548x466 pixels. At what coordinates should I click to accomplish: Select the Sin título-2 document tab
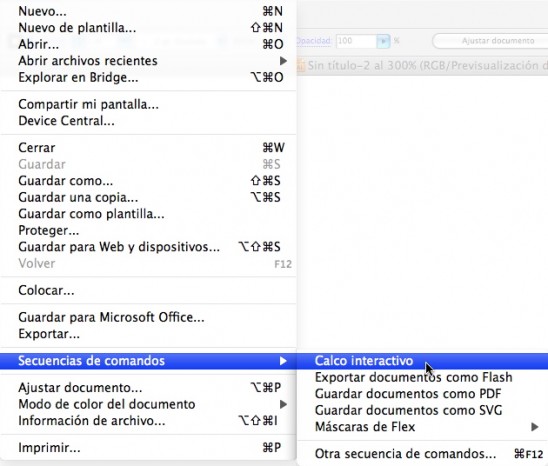(x=422, y=65)
